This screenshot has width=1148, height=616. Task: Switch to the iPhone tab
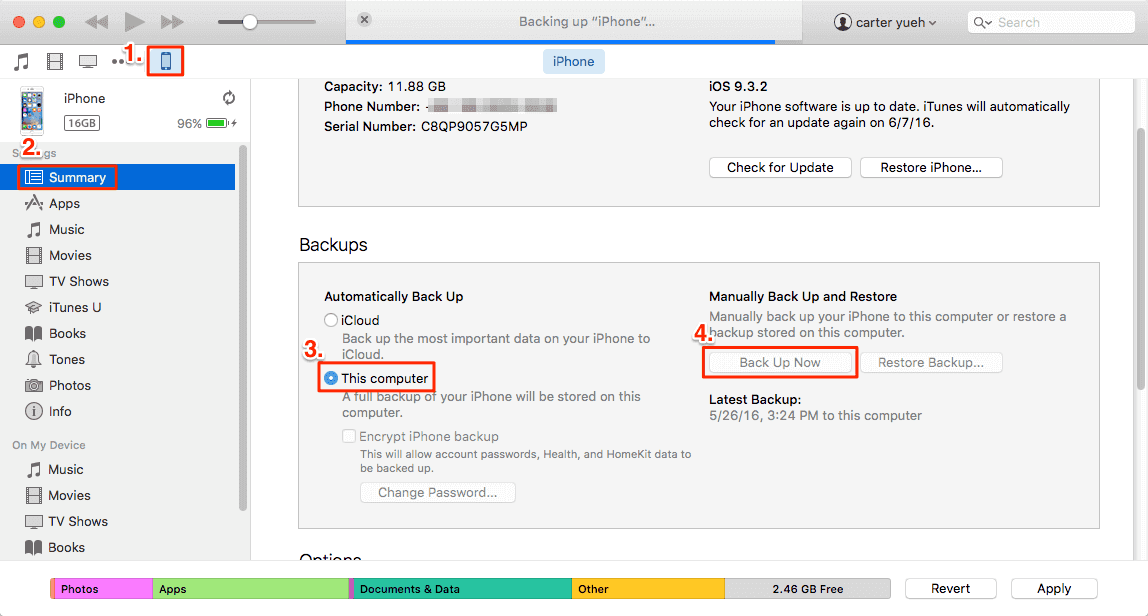point(573,61)
